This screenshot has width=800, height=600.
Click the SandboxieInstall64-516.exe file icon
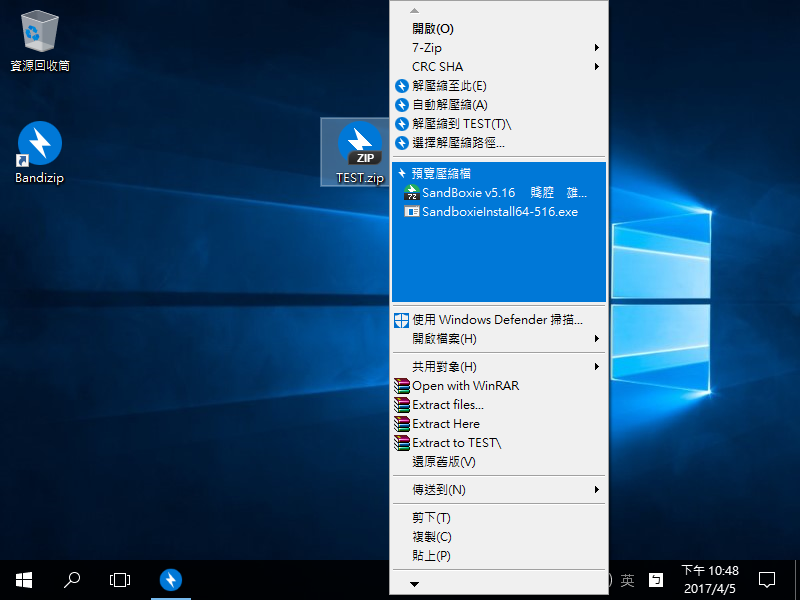pyautogui.click(x=412, y=211)
